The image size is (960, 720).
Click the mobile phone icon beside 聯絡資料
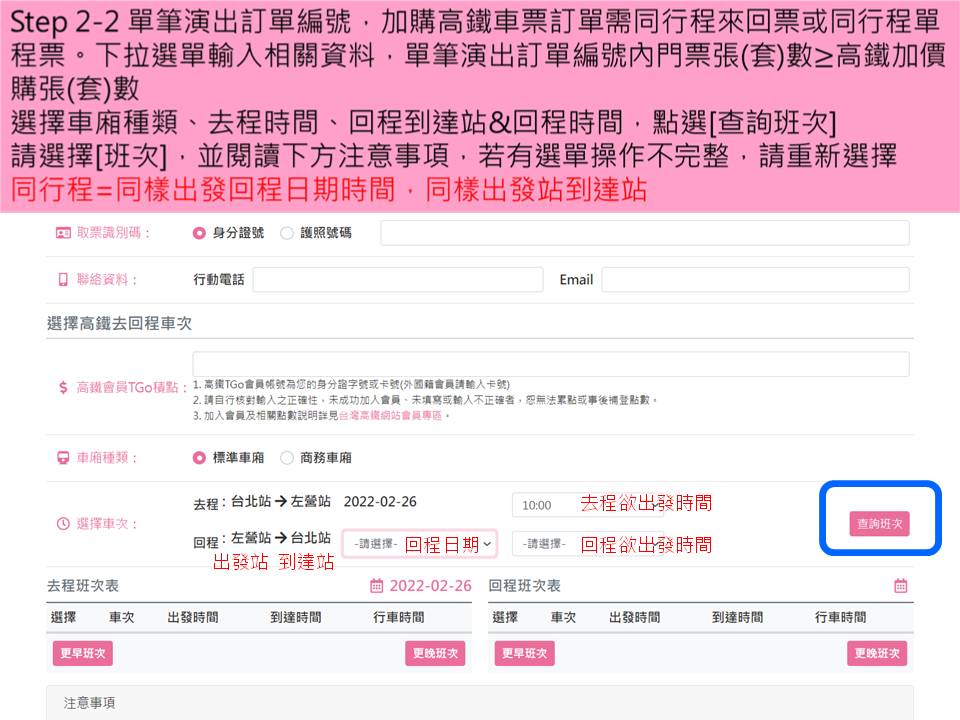pos(63,280)
